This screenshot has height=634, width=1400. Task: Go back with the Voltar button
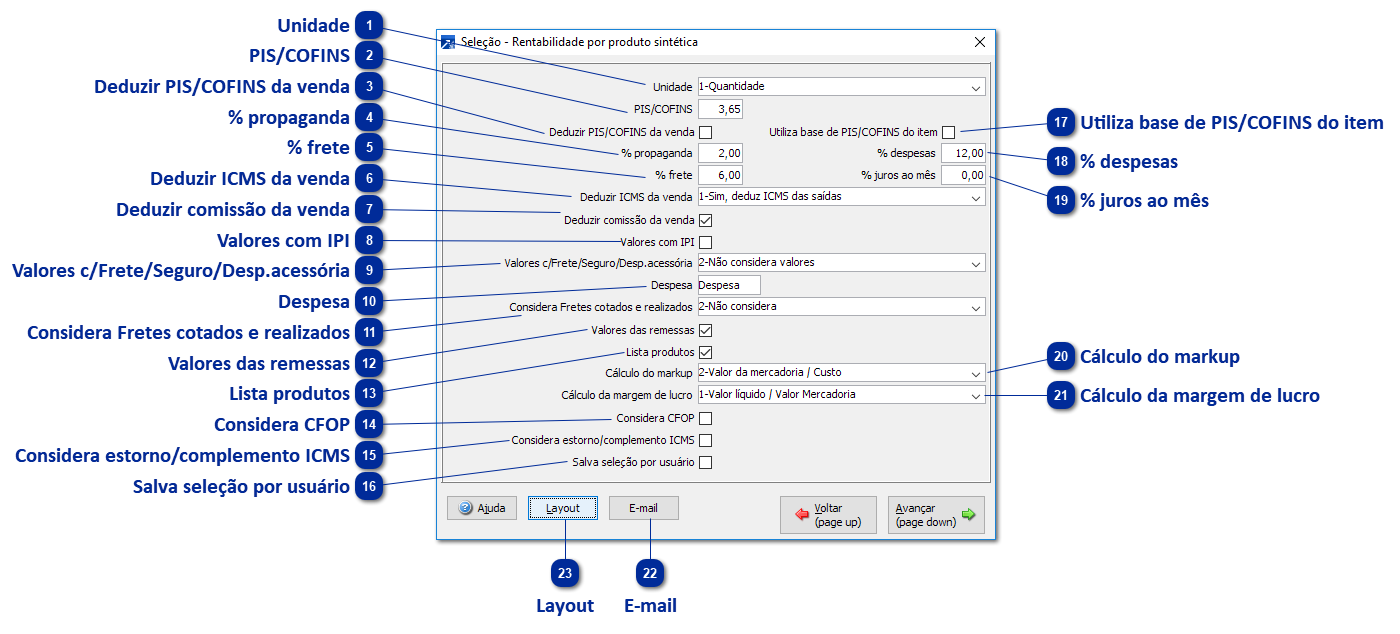(828, 515)
